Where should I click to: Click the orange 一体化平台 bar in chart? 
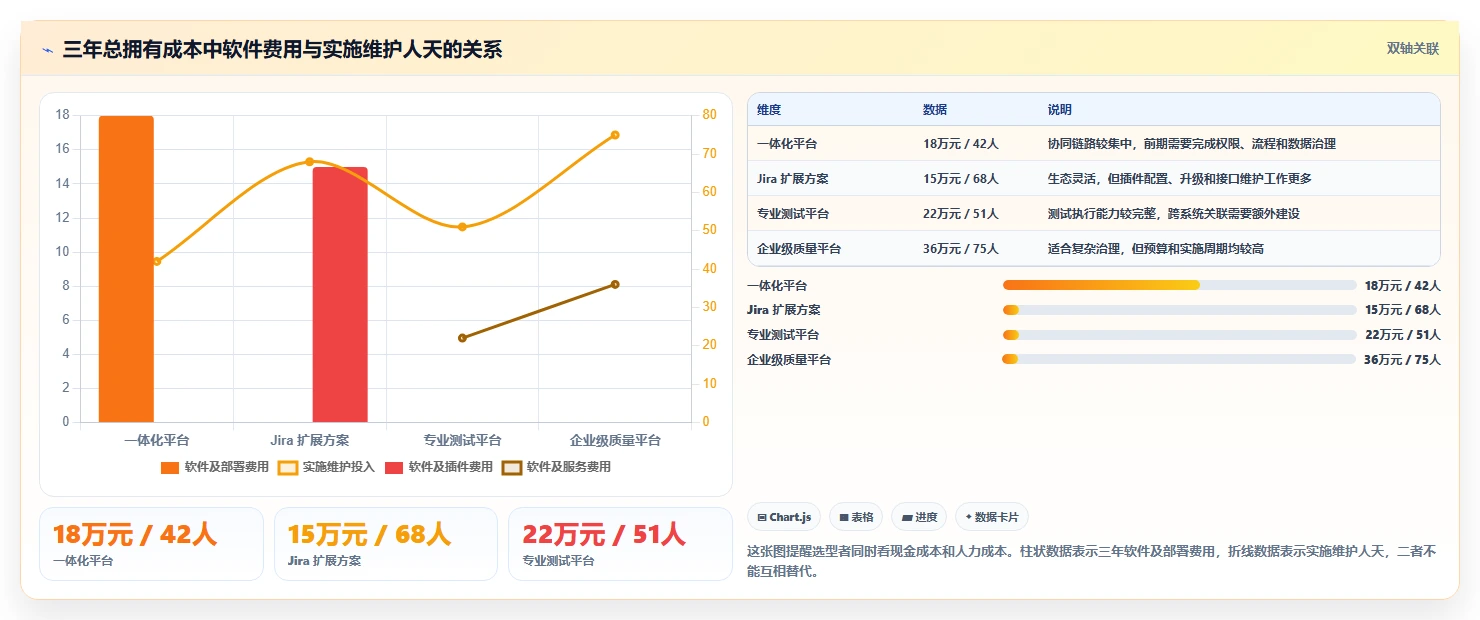[x=126, y=269]
